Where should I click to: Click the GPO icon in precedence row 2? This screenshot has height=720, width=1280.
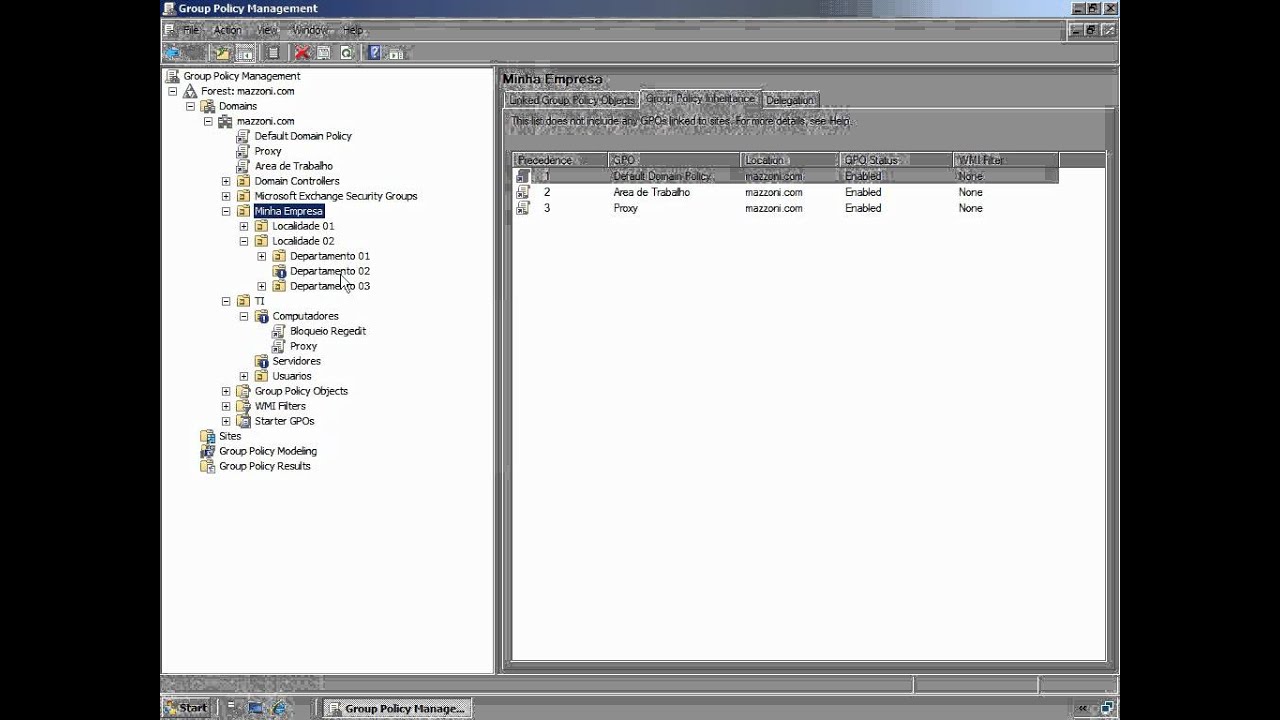(523, 192)
